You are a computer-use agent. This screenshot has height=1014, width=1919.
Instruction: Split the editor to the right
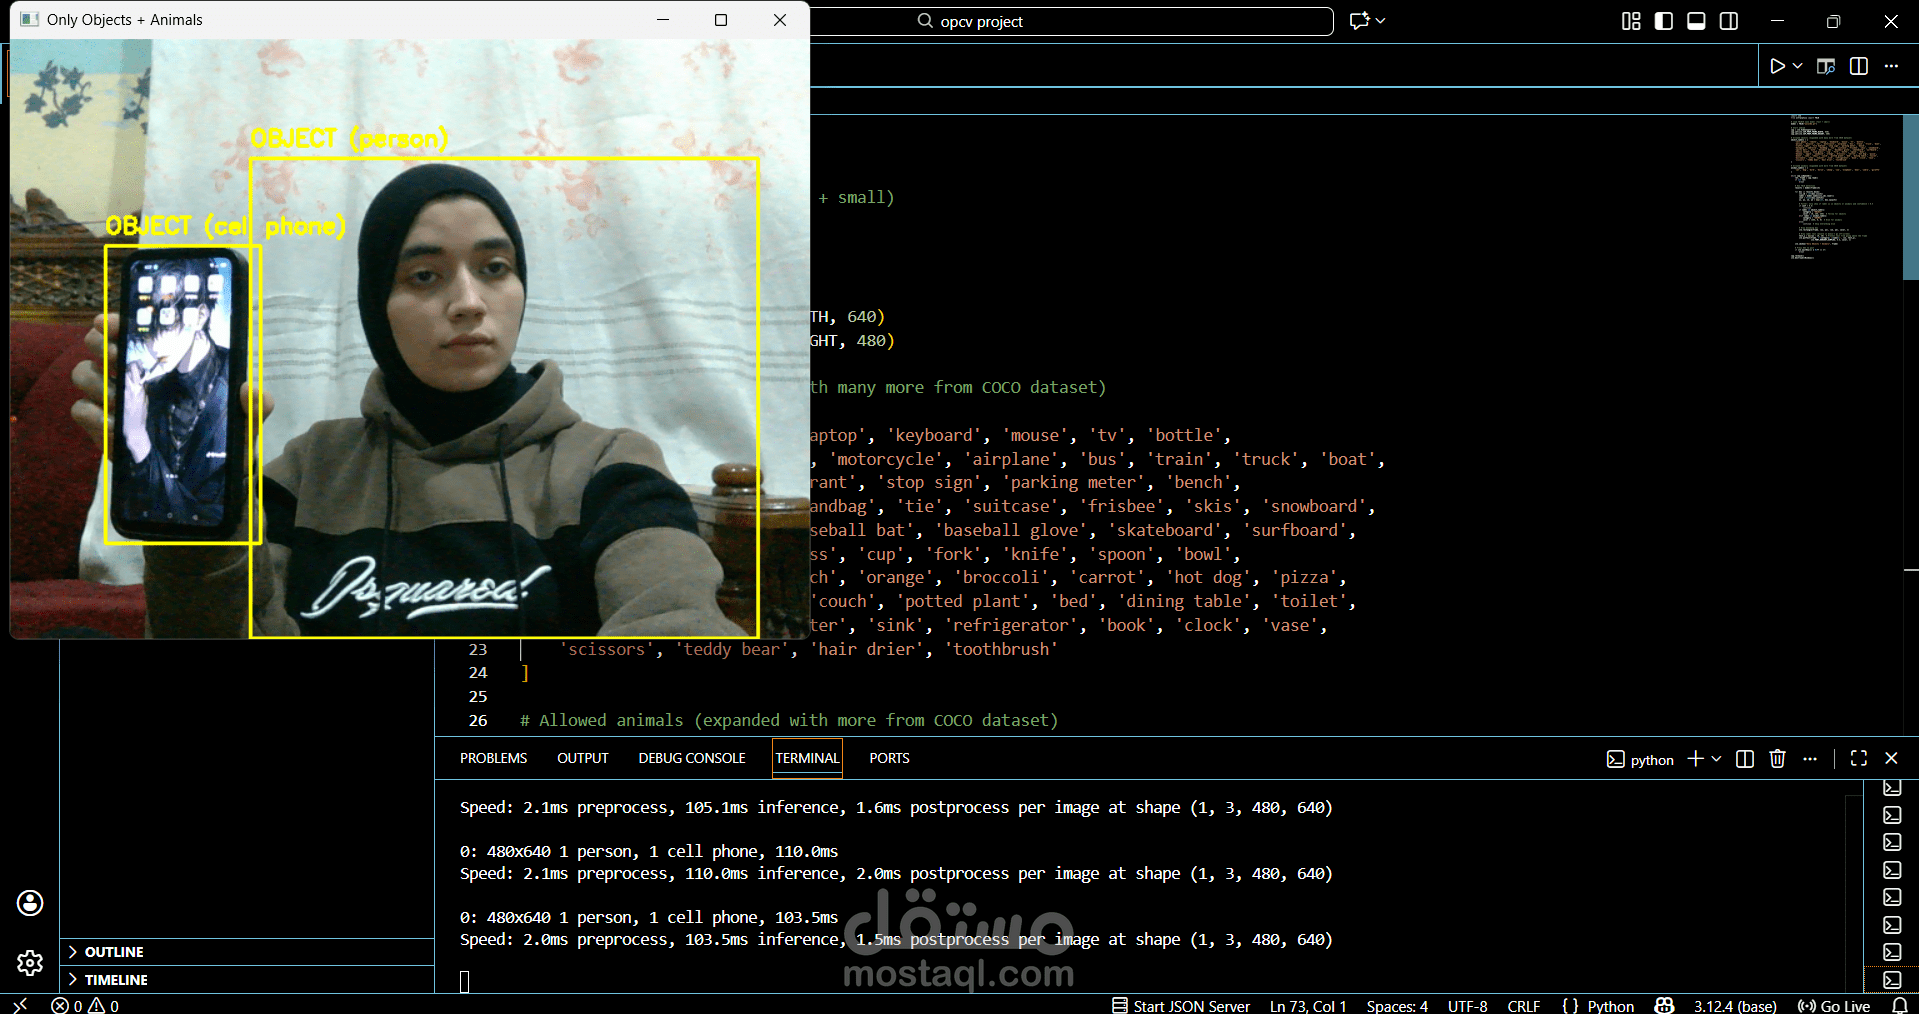click(1859, 66)
